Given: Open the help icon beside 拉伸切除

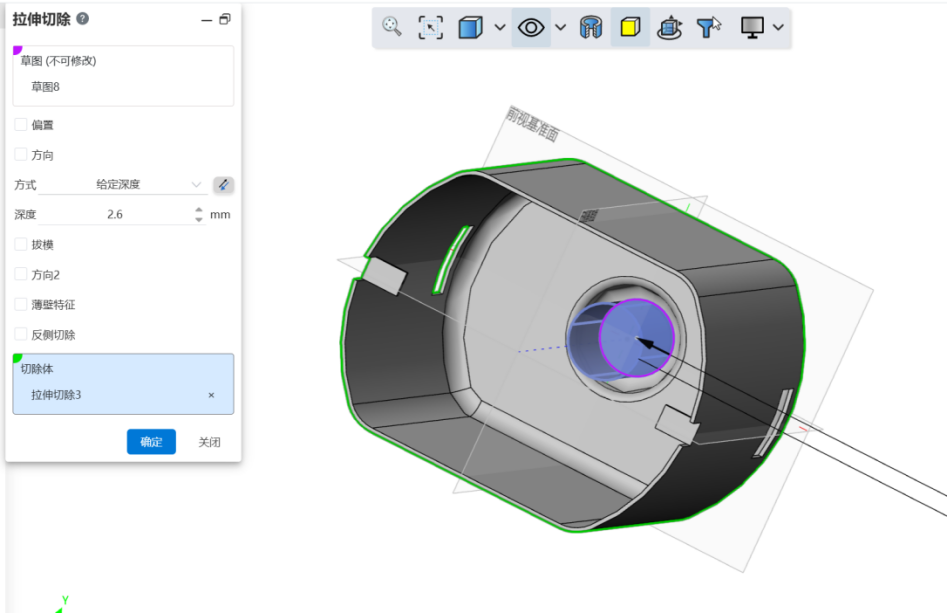Looking at the screenshot, I should [x=83, y=19].
